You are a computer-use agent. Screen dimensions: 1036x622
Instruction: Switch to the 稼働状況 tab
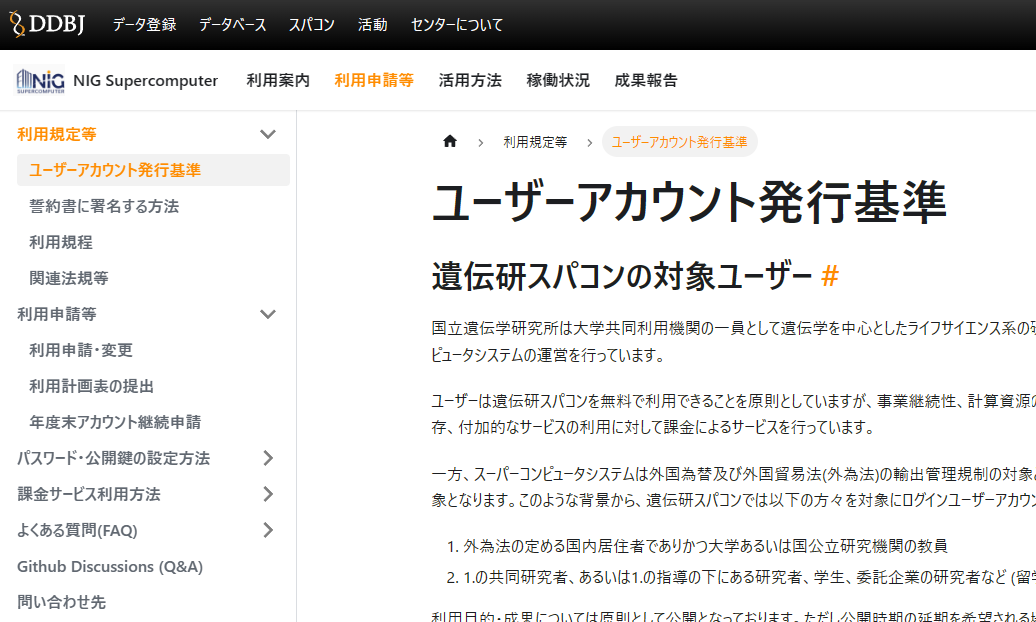558,81
